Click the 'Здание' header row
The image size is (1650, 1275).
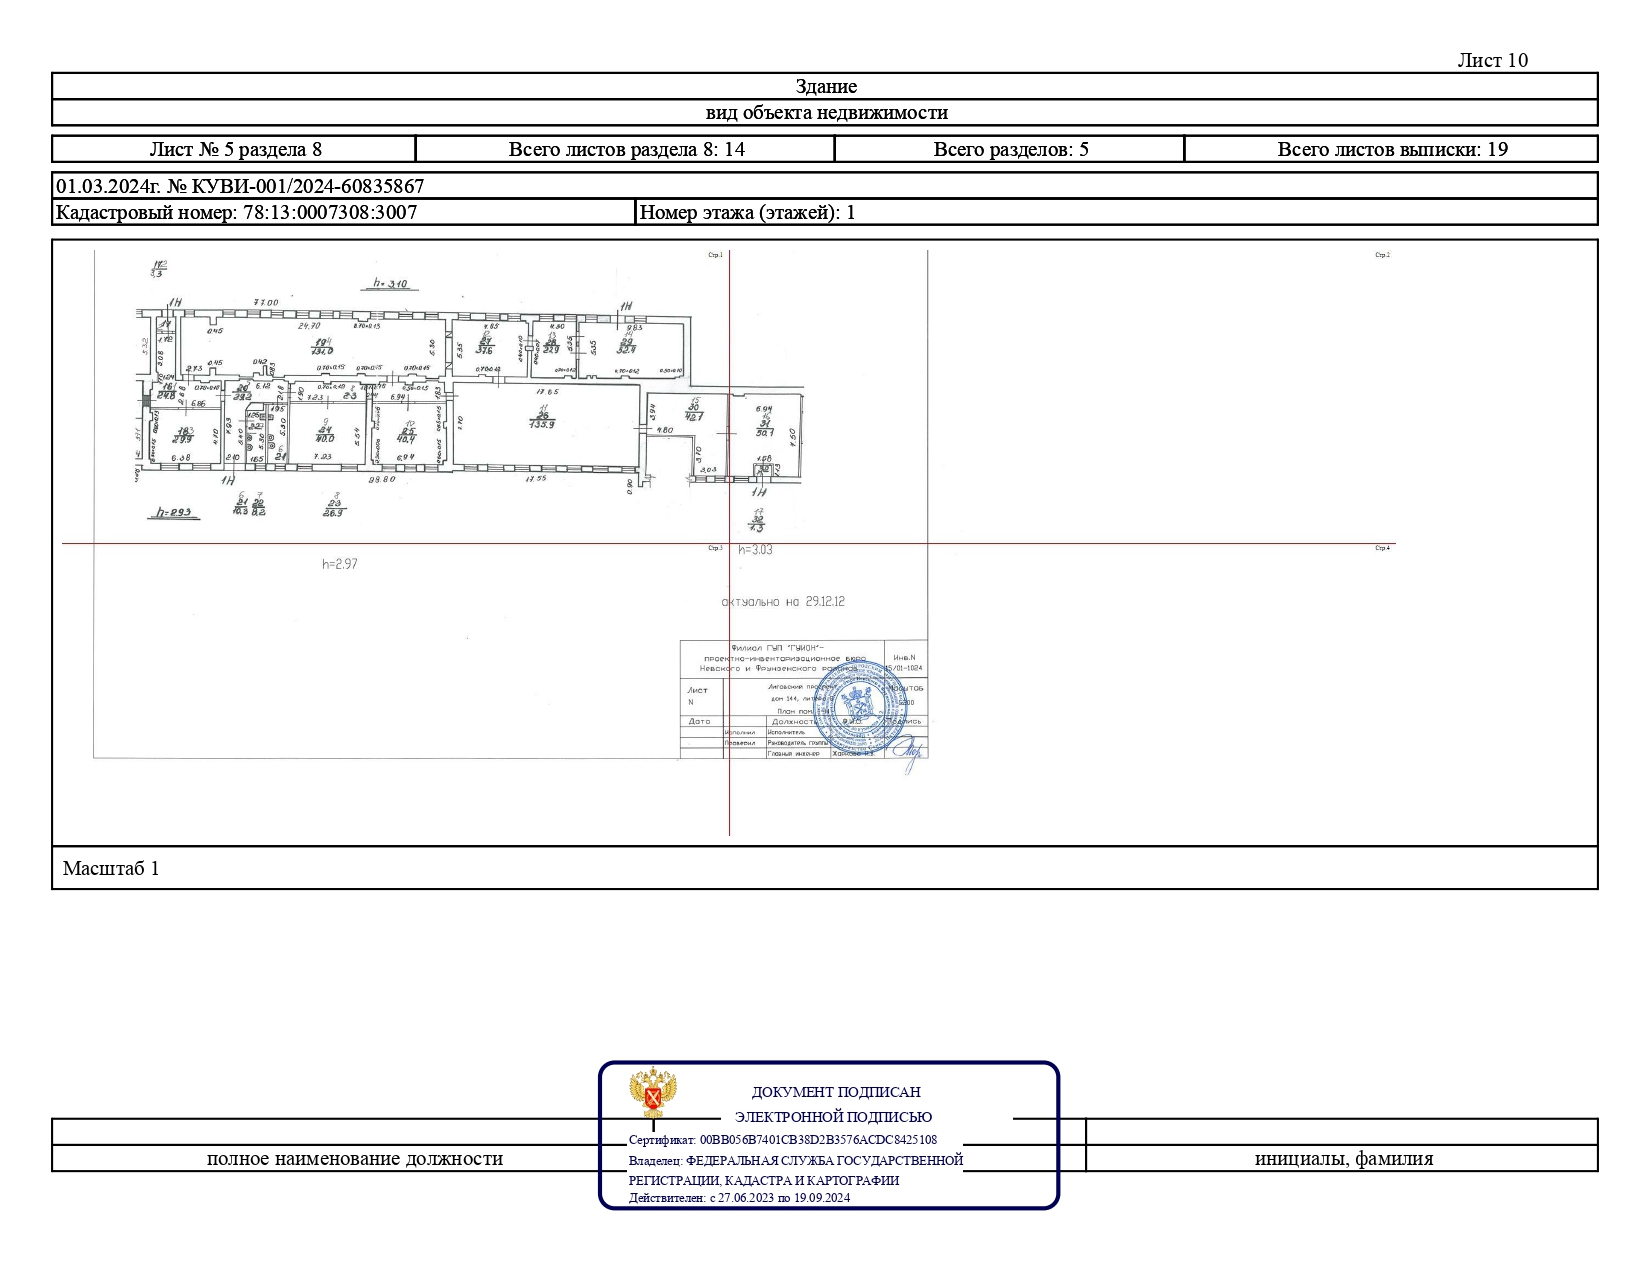pos(825,86)
